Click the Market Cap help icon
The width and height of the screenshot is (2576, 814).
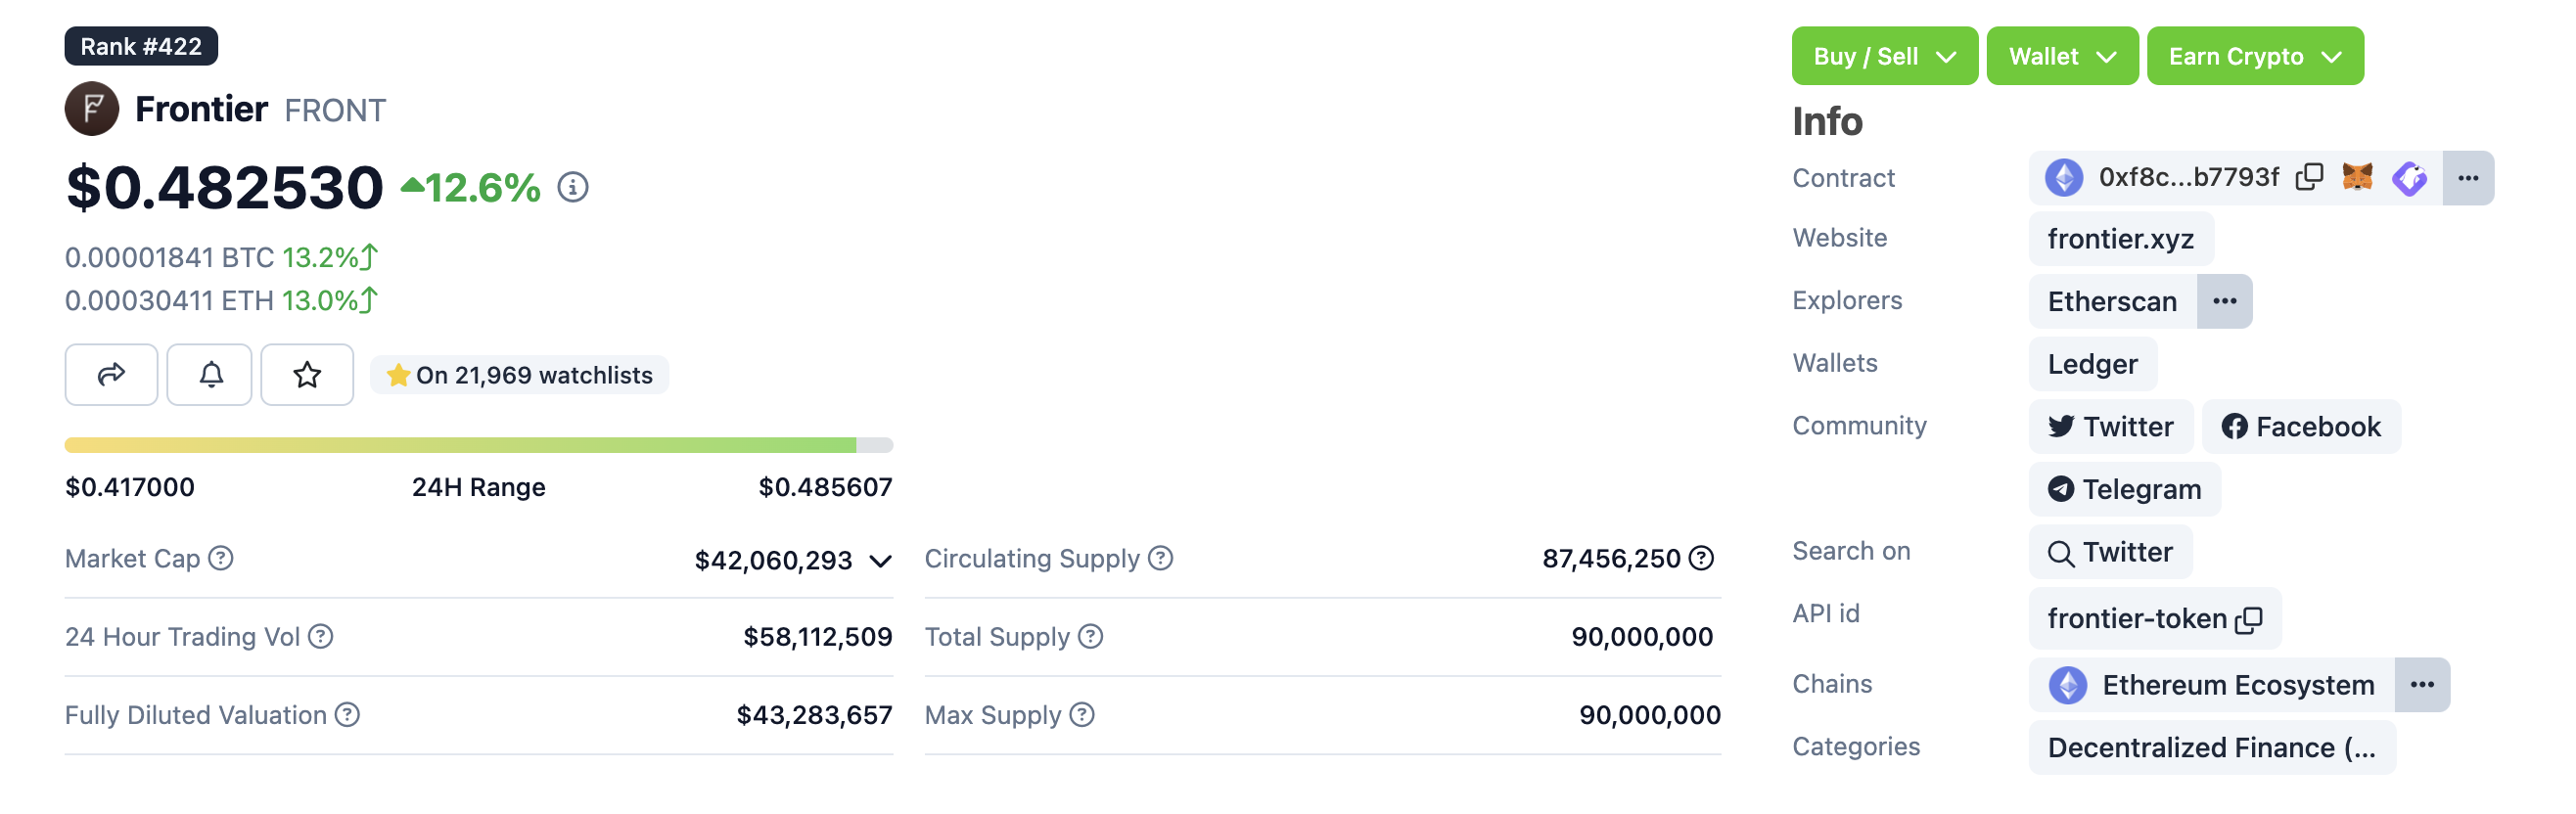click(221, 558)
